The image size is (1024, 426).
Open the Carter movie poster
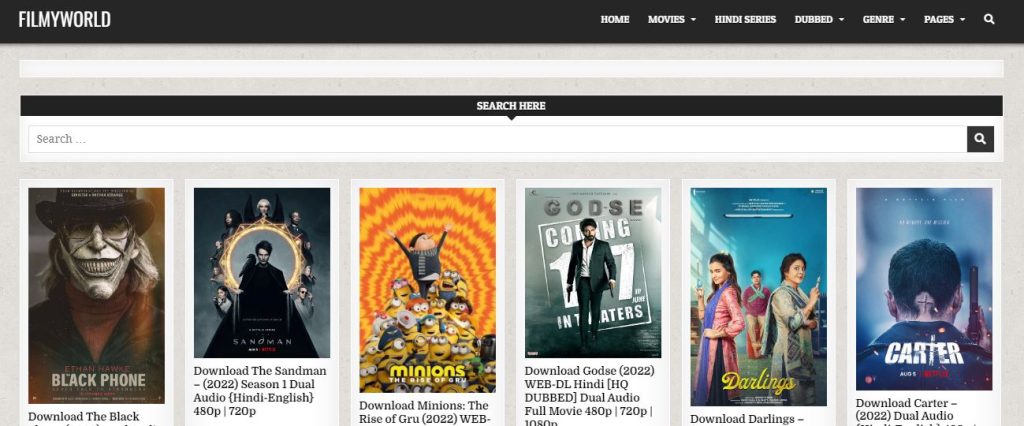[924, 289]
